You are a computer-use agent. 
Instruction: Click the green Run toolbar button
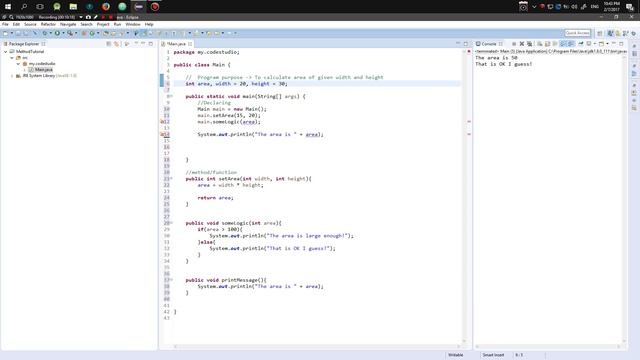[x=57, y=33]
